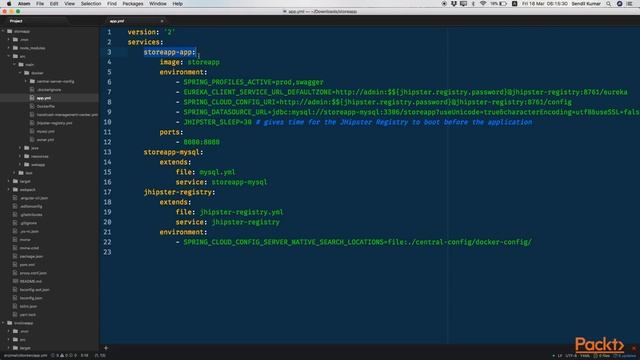The image size is (640, 360).
Task: Open .dockerignore file in tree
Action: 49,90
